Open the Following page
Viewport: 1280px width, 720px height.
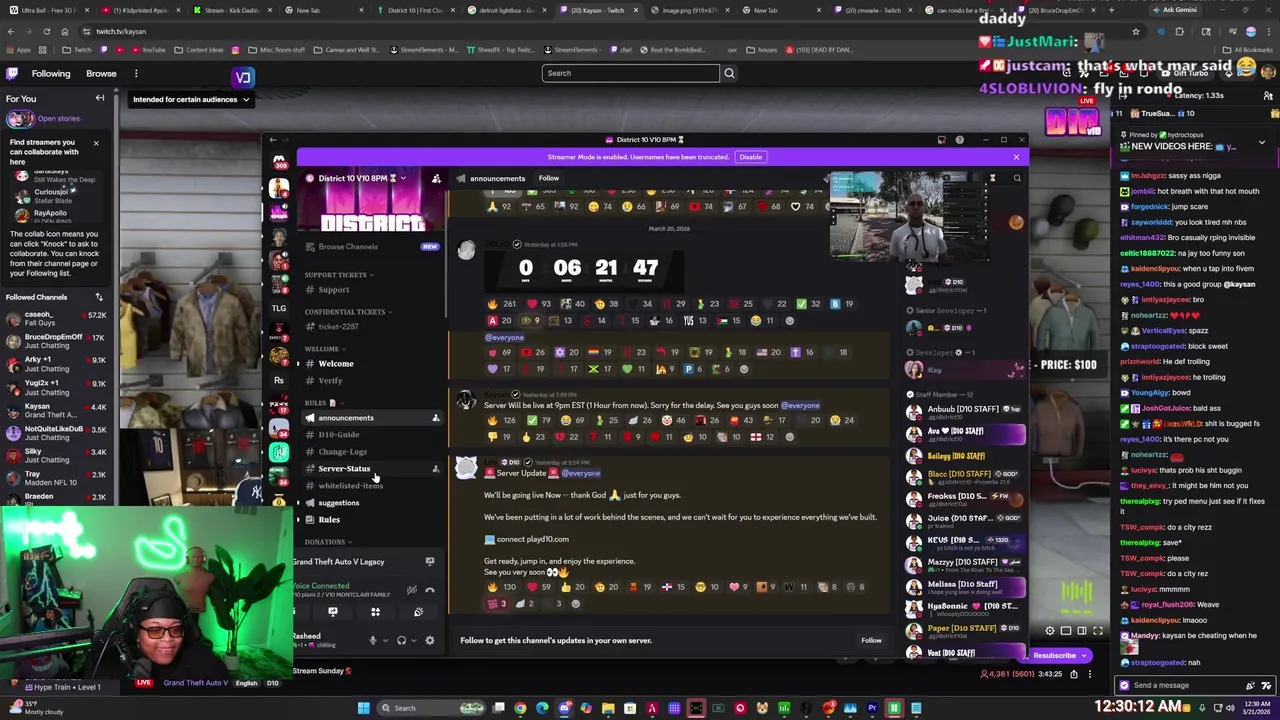coord(51,73)
